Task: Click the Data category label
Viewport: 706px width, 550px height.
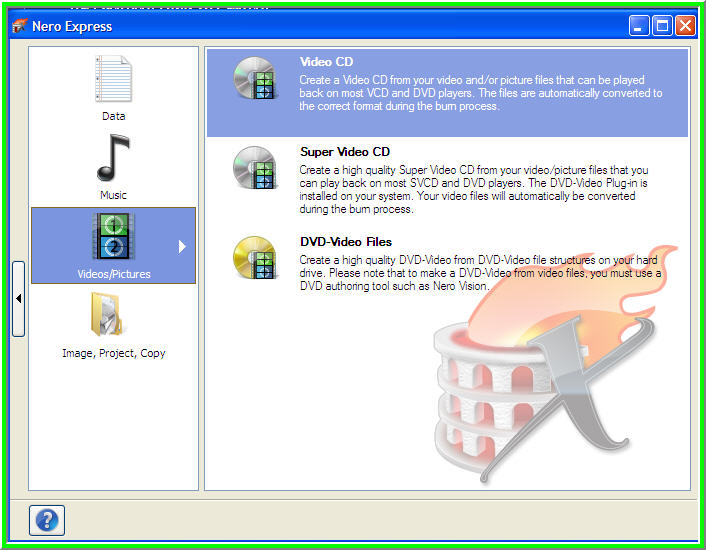Action: pyautogui.click(x=113, y=116)
